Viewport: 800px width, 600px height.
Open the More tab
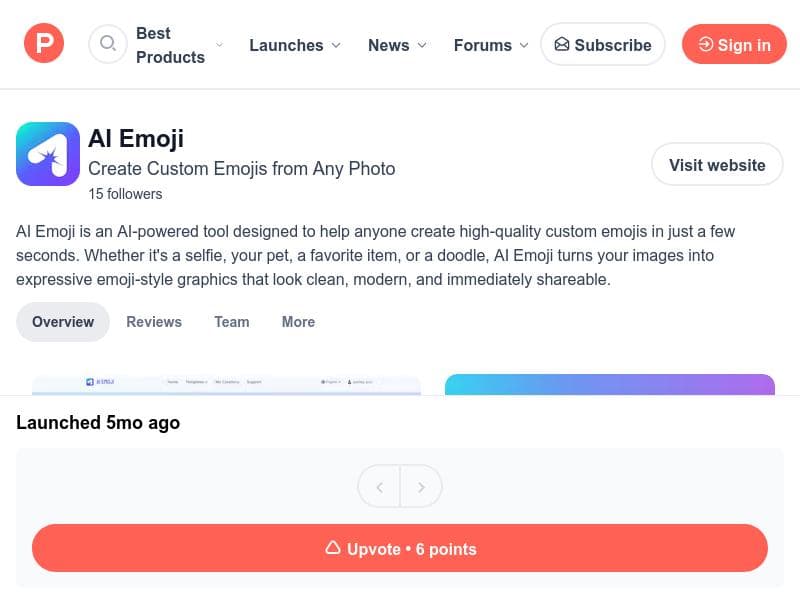click(298, 322)
